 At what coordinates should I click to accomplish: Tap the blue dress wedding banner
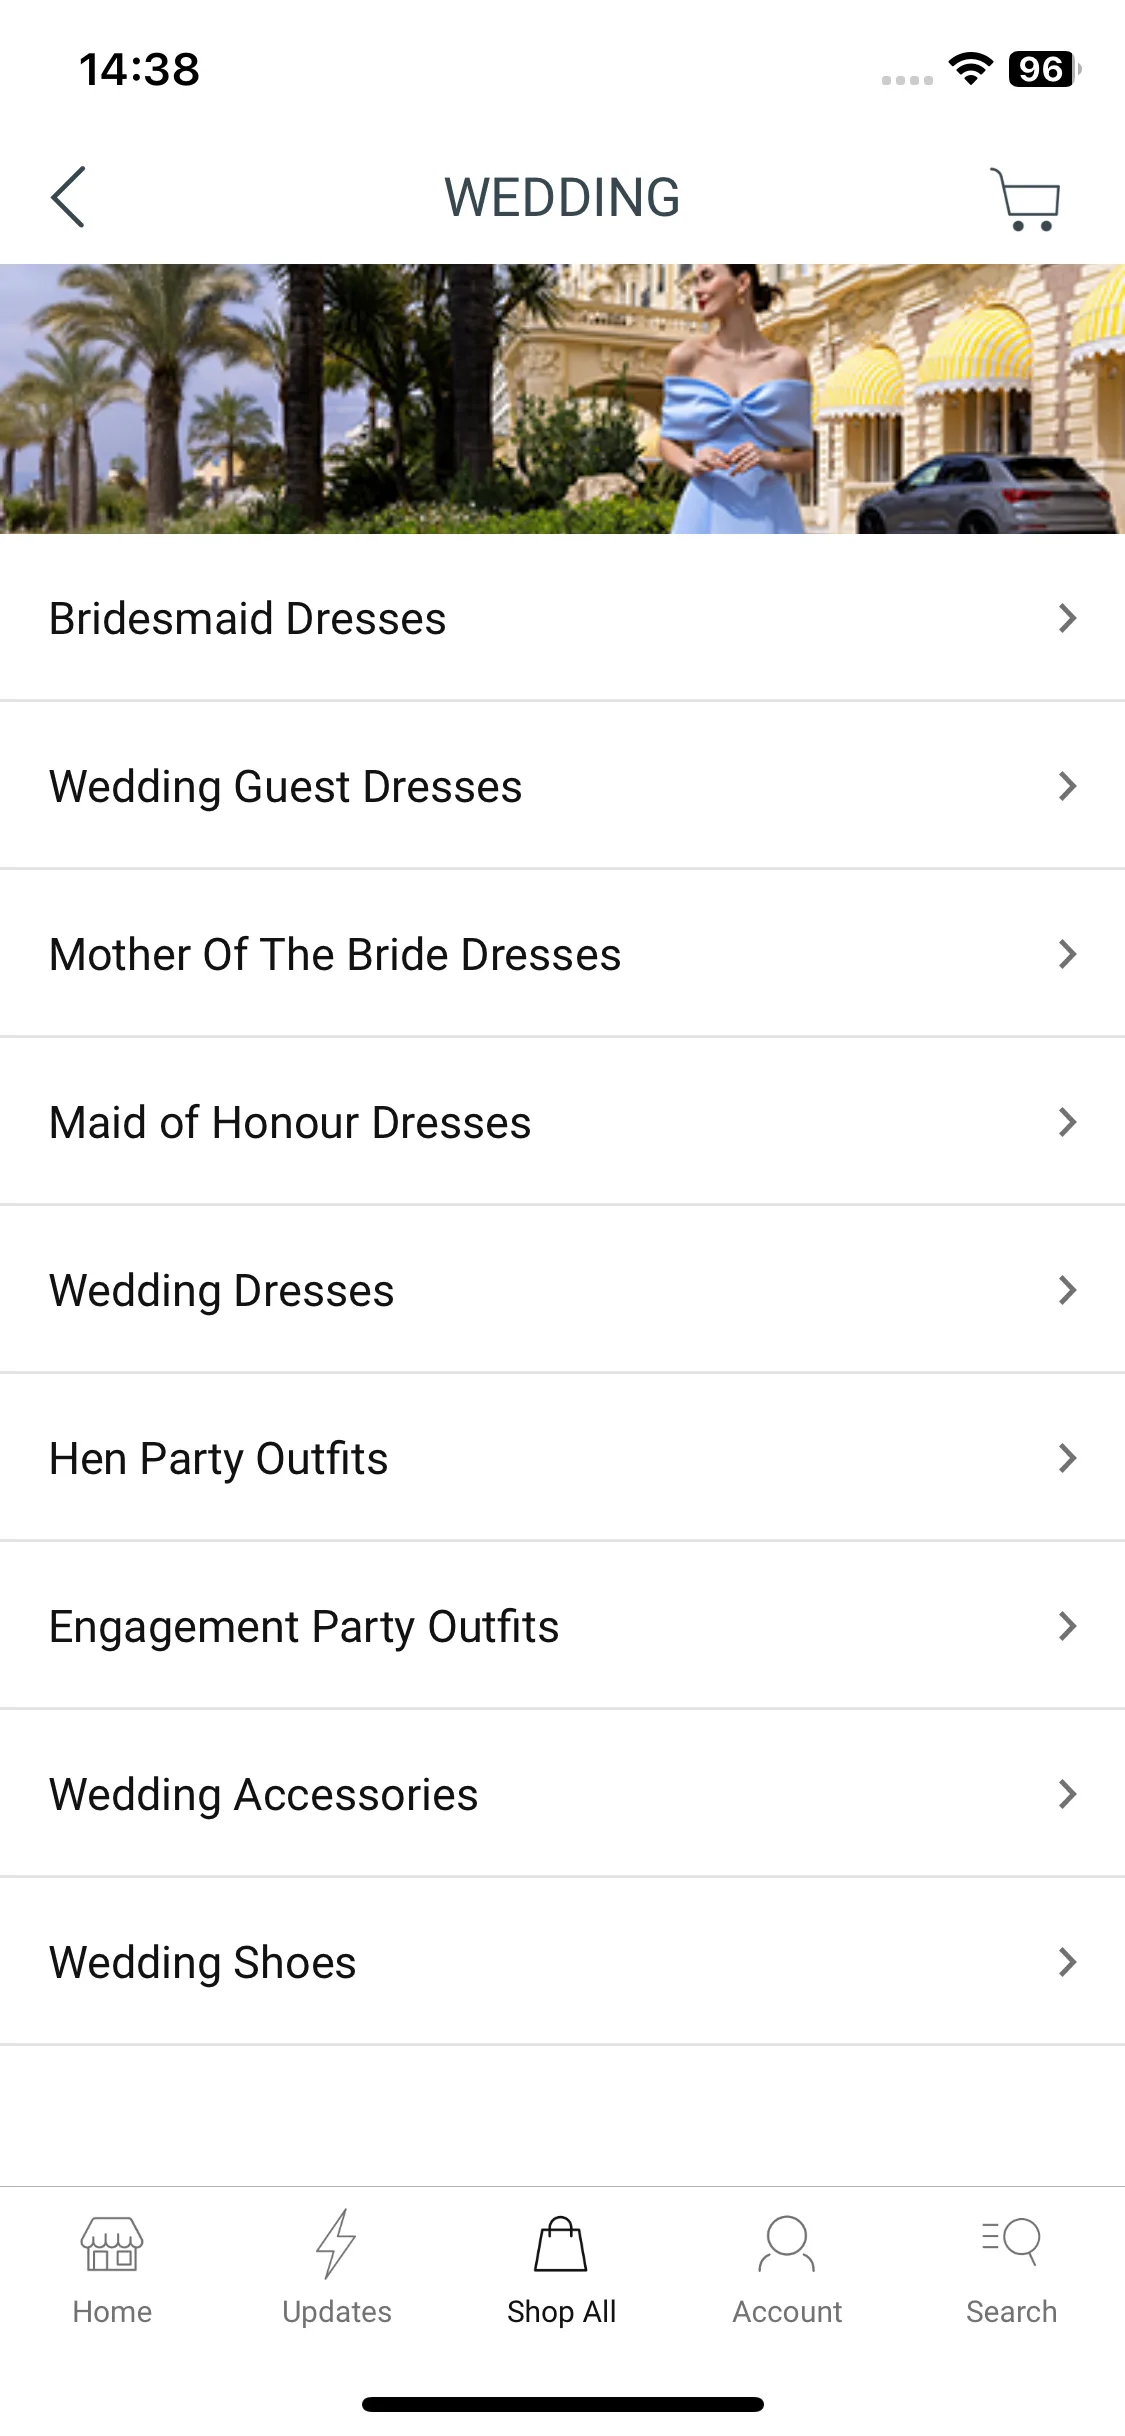point(562,399)
